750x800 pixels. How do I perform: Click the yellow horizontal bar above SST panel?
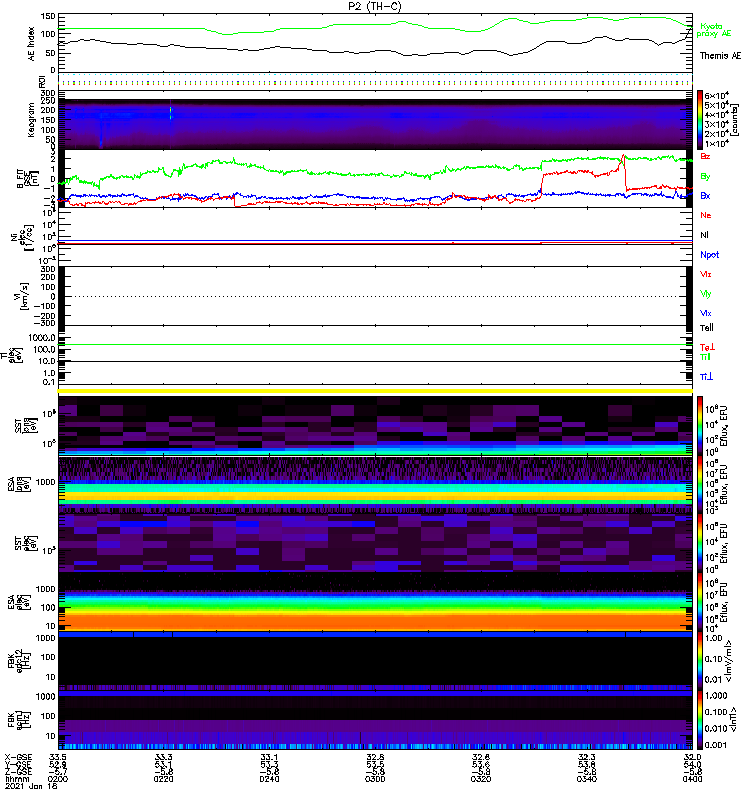(375, 391)
